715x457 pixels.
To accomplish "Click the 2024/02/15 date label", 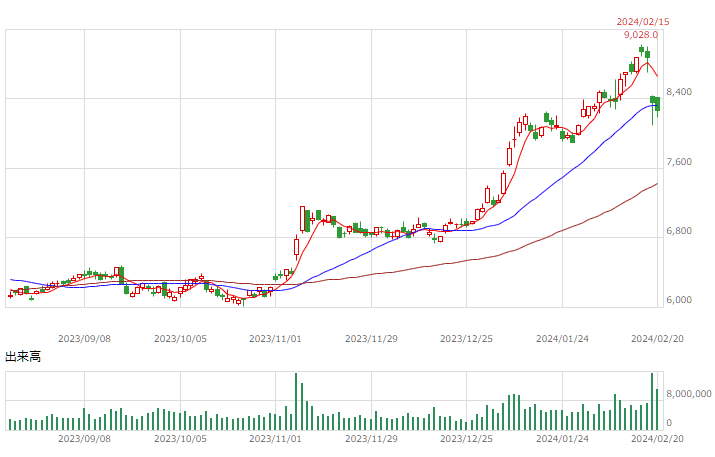I will coord(643,22).
